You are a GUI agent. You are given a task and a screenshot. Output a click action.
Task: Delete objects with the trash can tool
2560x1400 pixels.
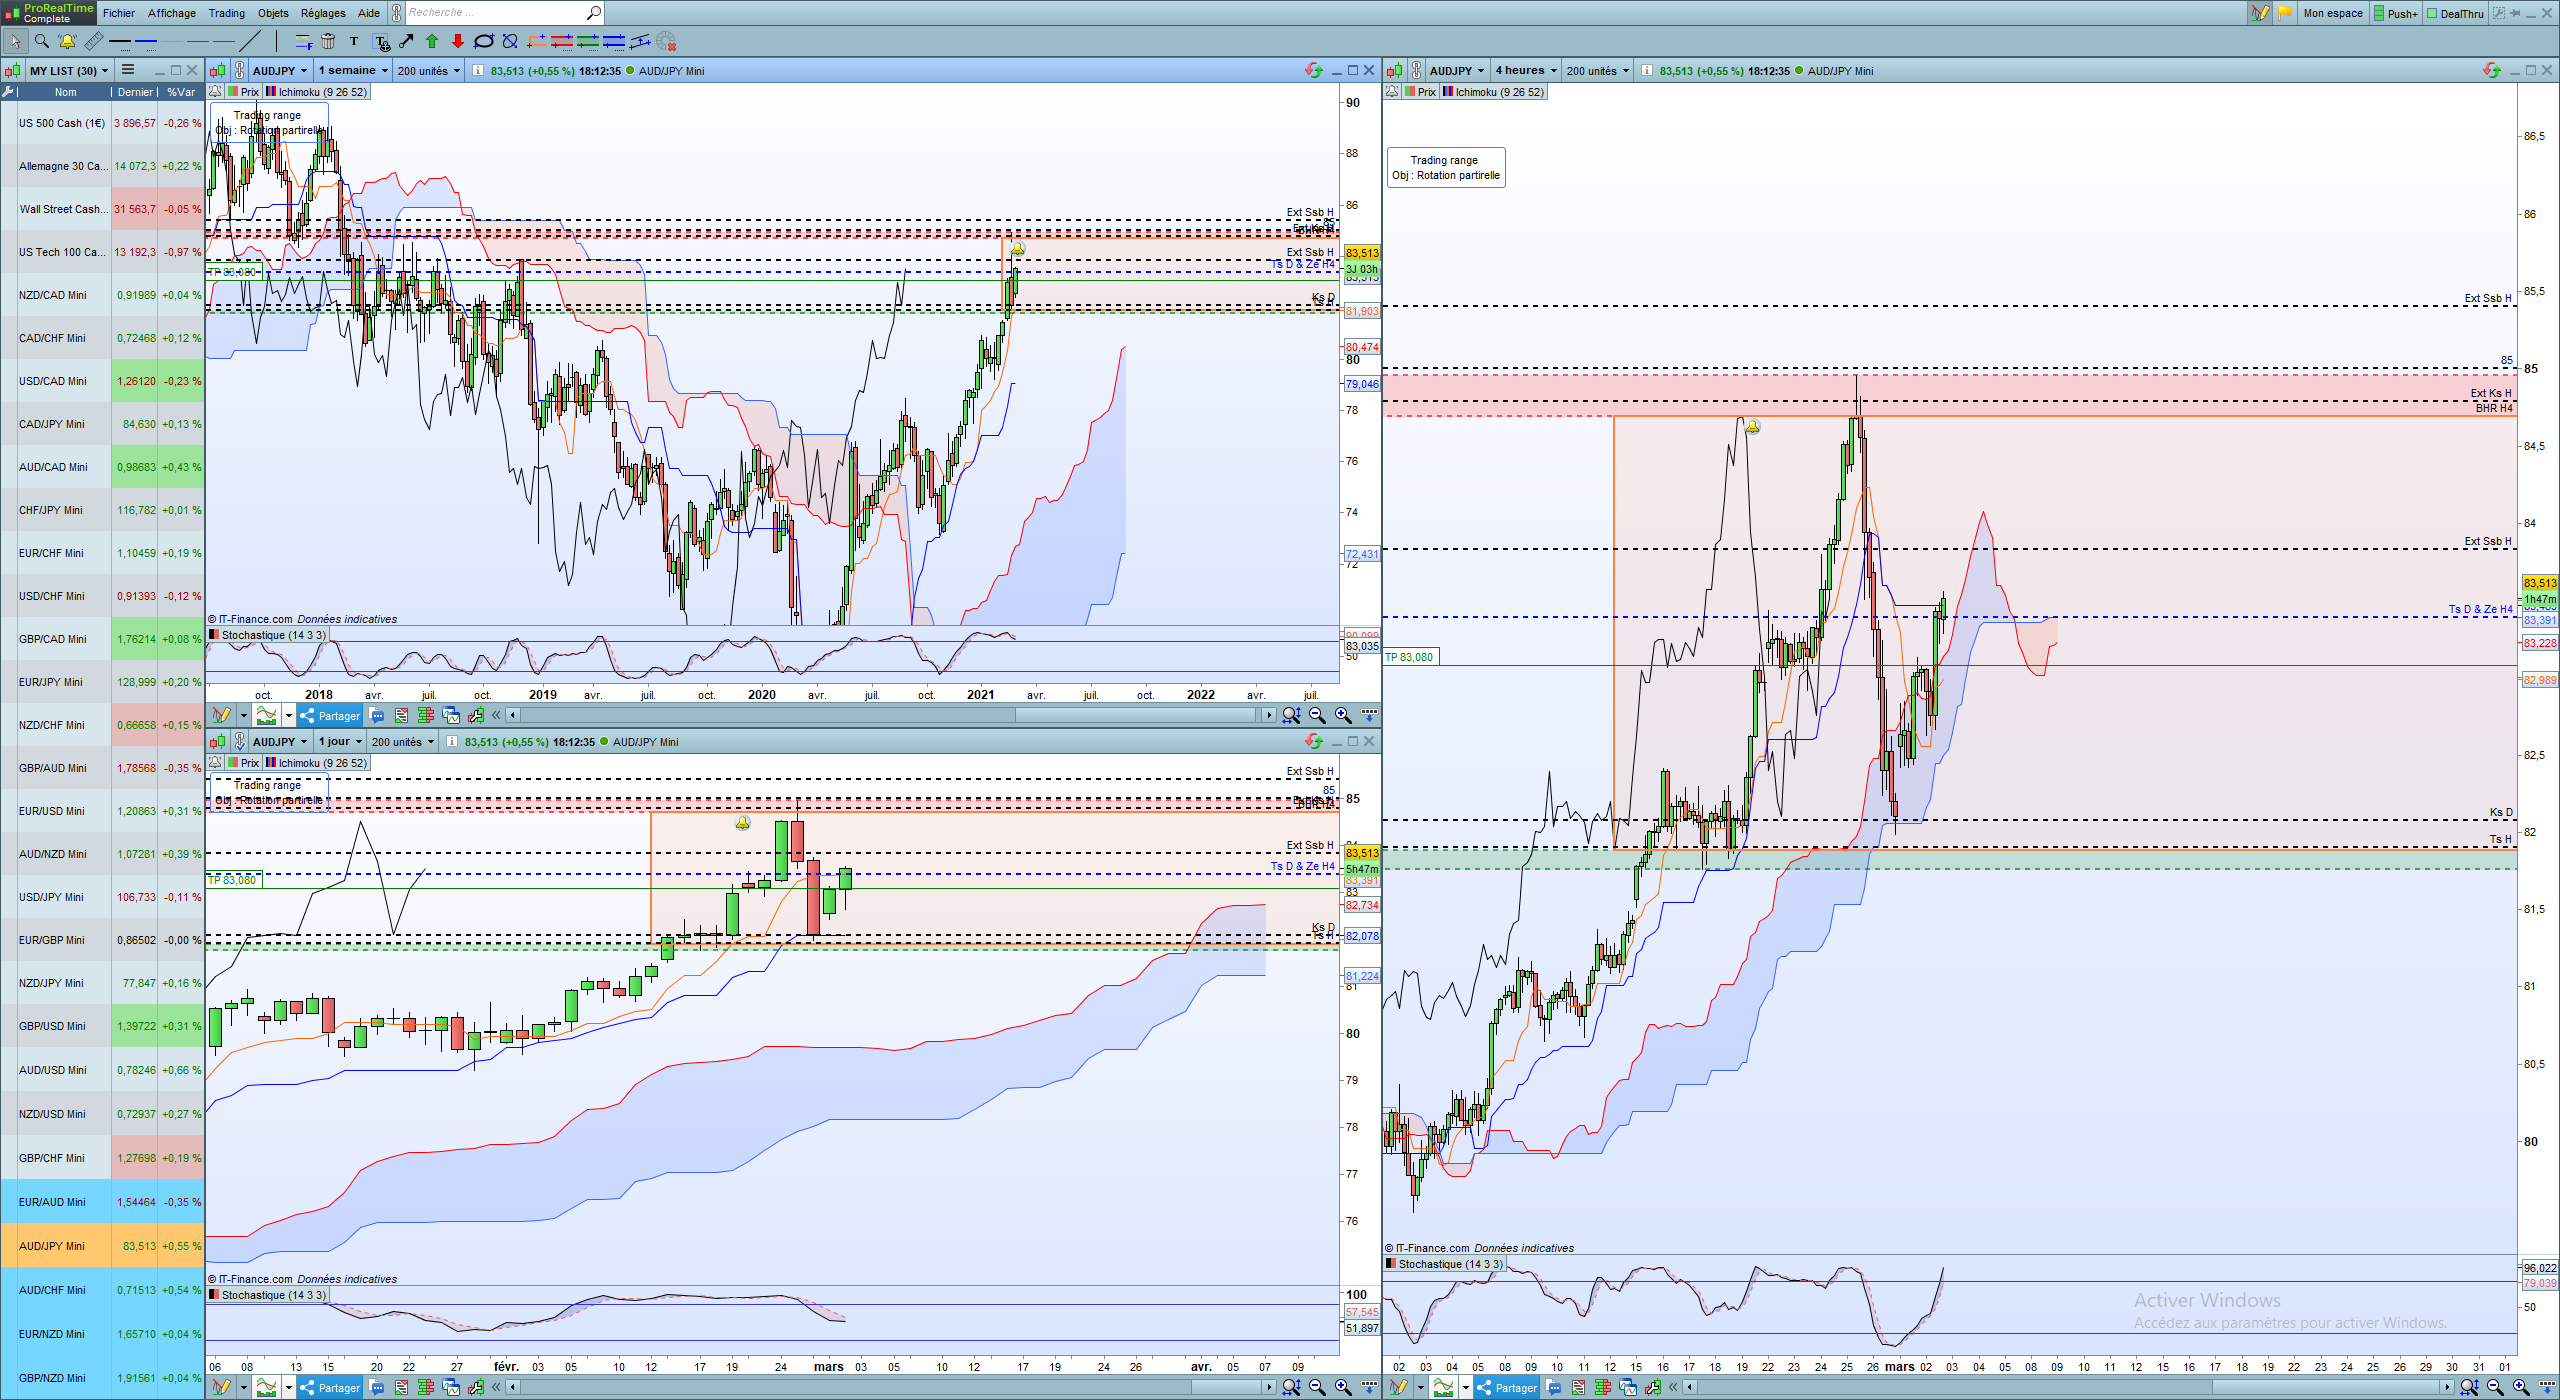point(328,41)
